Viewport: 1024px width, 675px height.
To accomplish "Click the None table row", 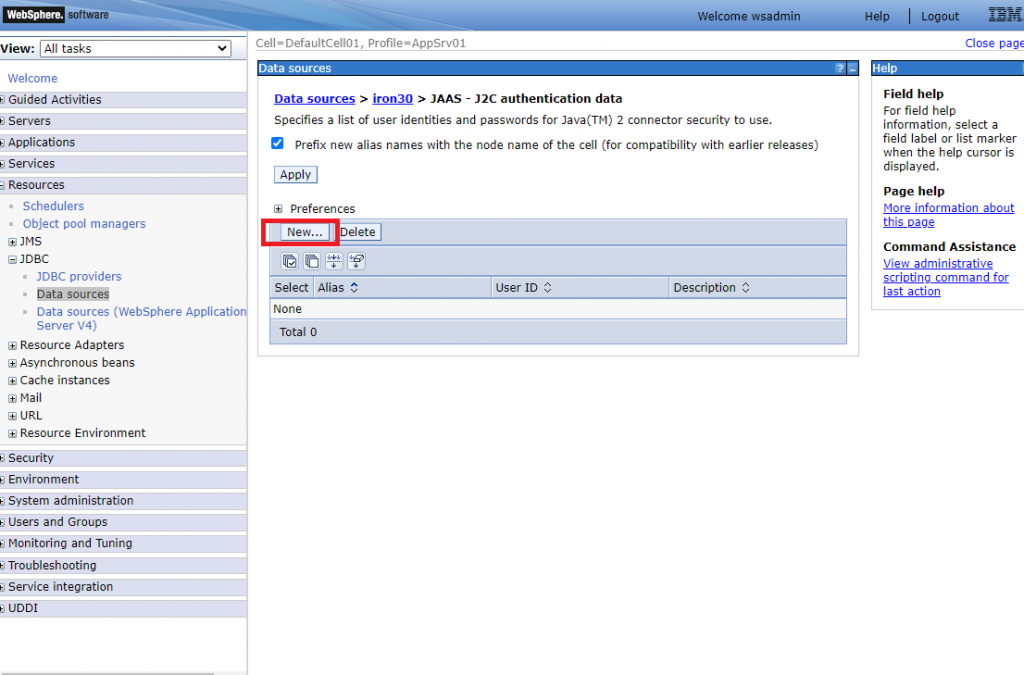I will point(558,309).
